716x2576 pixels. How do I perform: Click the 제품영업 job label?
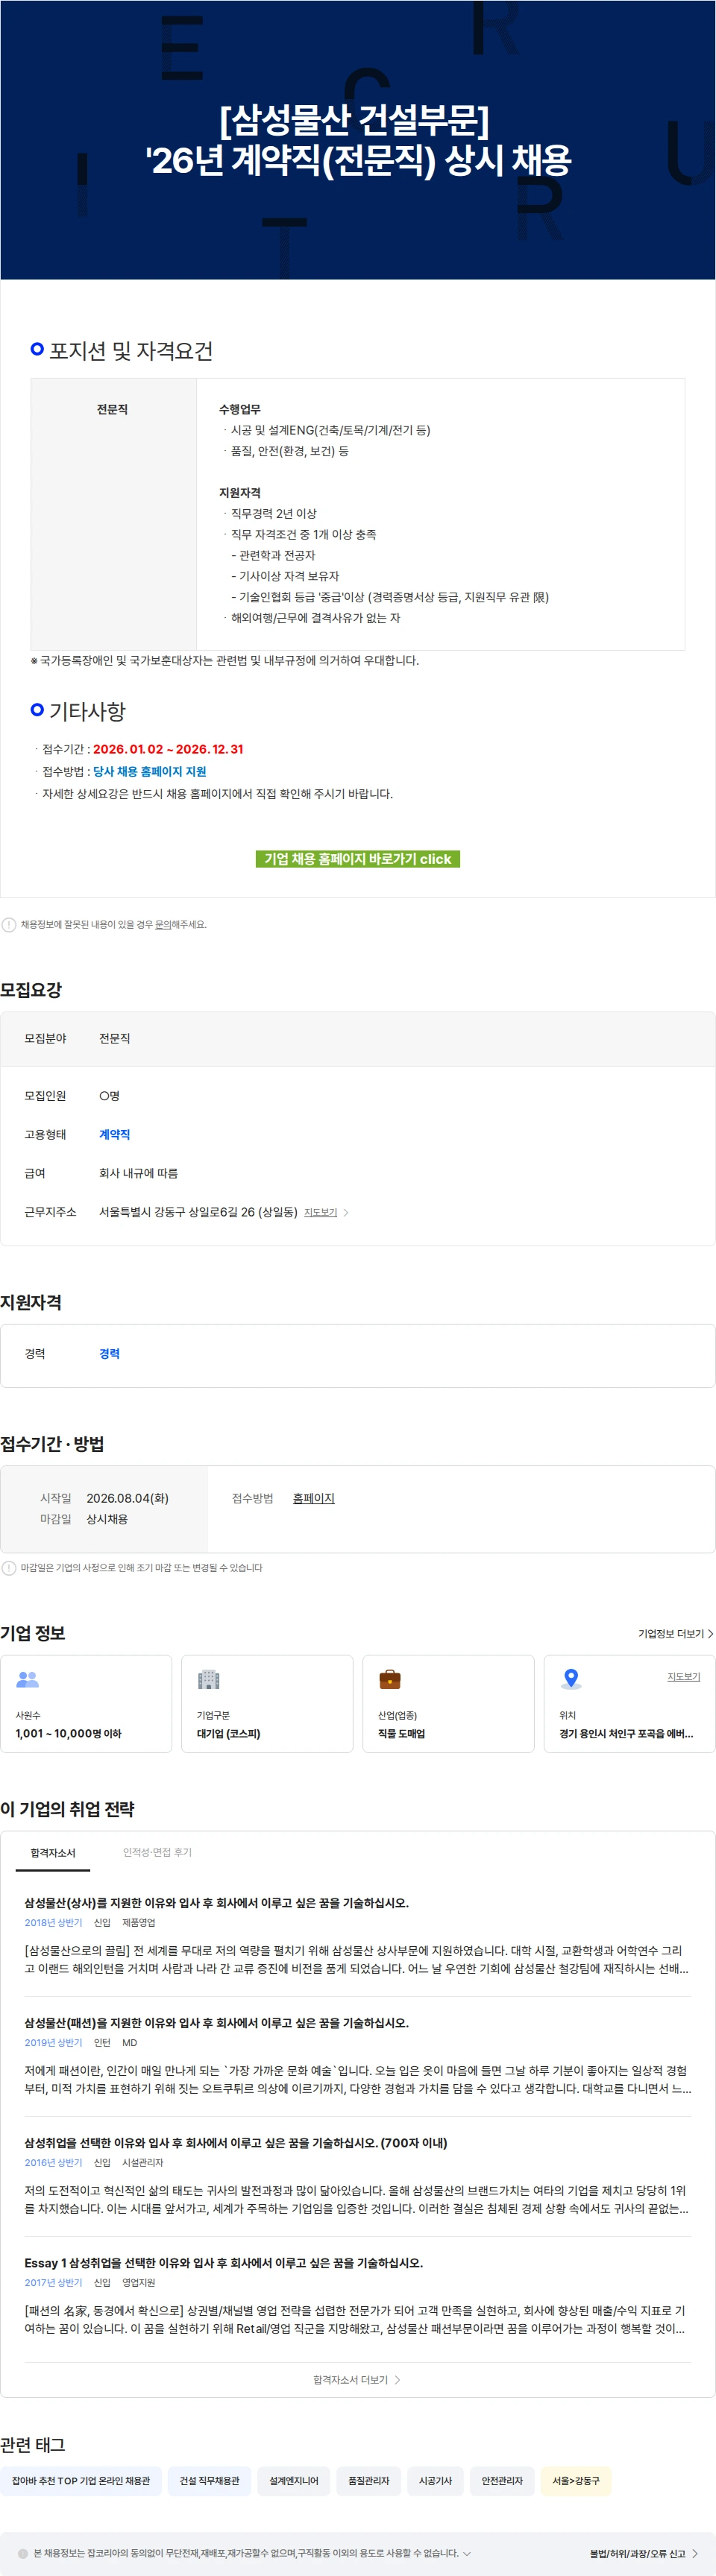coord(139,1922)
